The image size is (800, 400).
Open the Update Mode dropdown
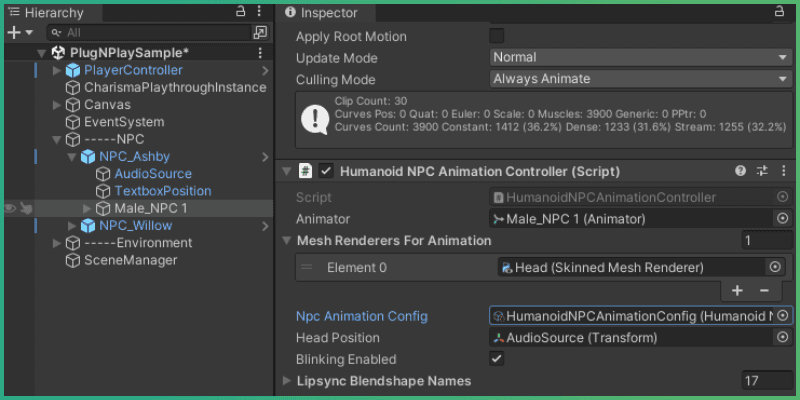click(641, 57)
